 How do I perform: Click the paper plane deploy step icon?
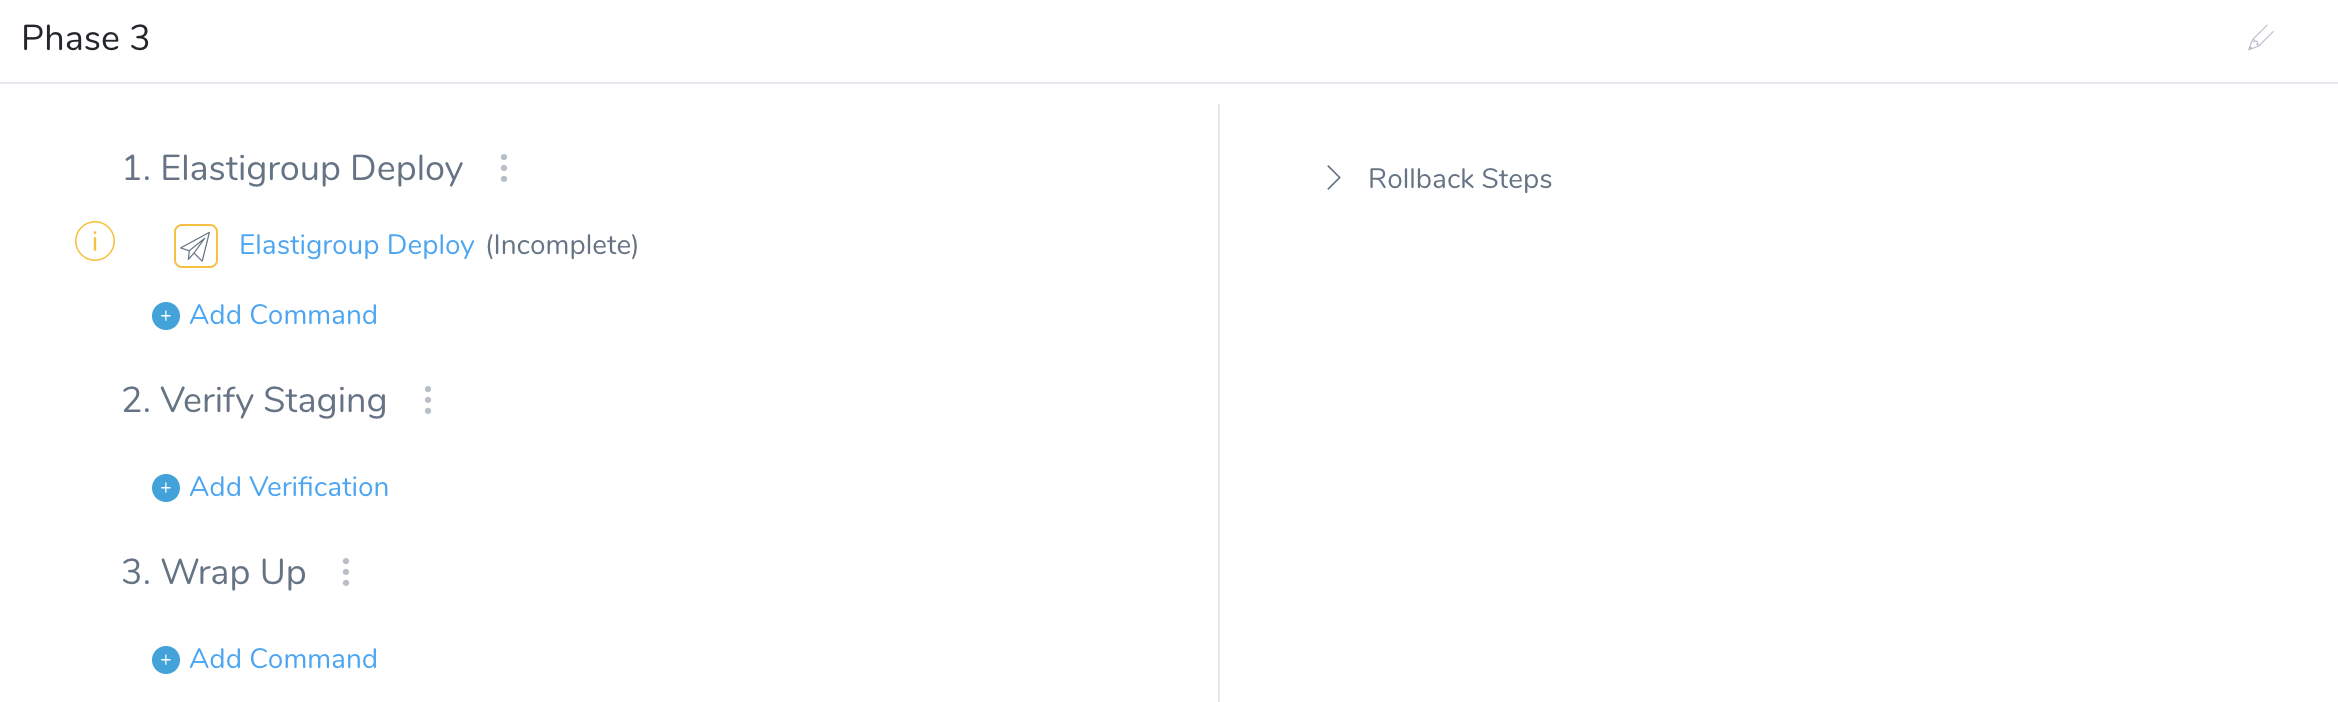click(x=196, y=246)
